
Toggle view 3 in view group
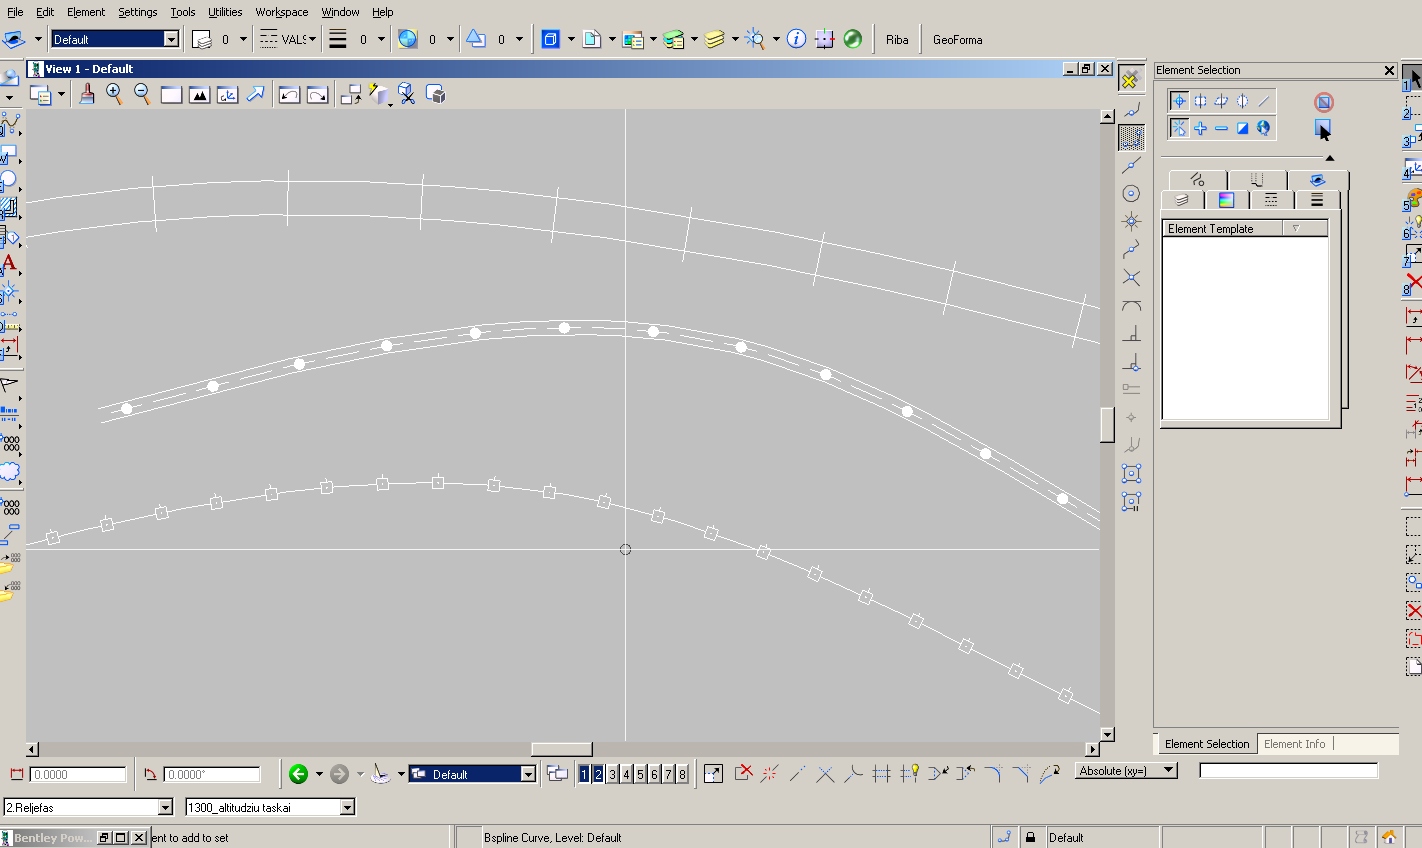pyautogui.click(x=612, y=774)
